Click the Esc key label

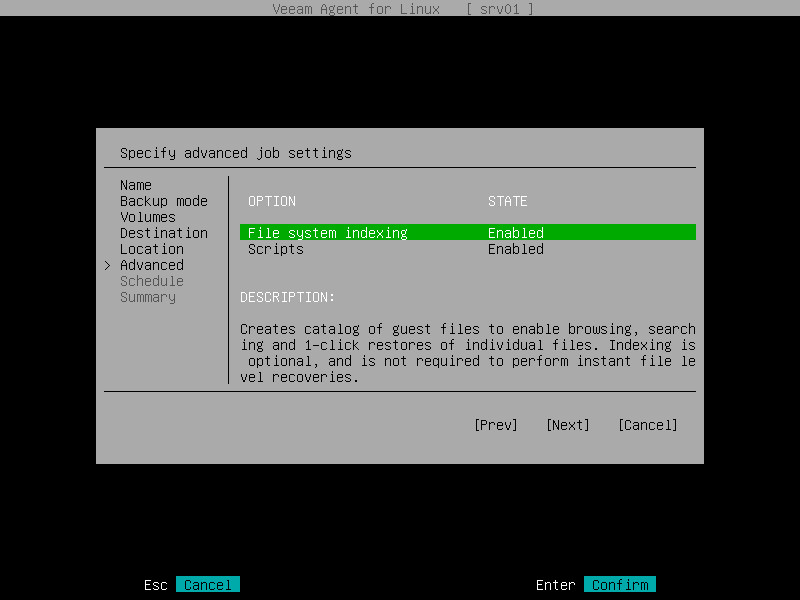156,585
